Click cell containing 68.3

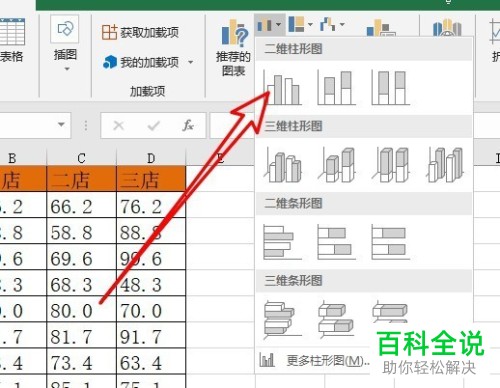(82, 283)
